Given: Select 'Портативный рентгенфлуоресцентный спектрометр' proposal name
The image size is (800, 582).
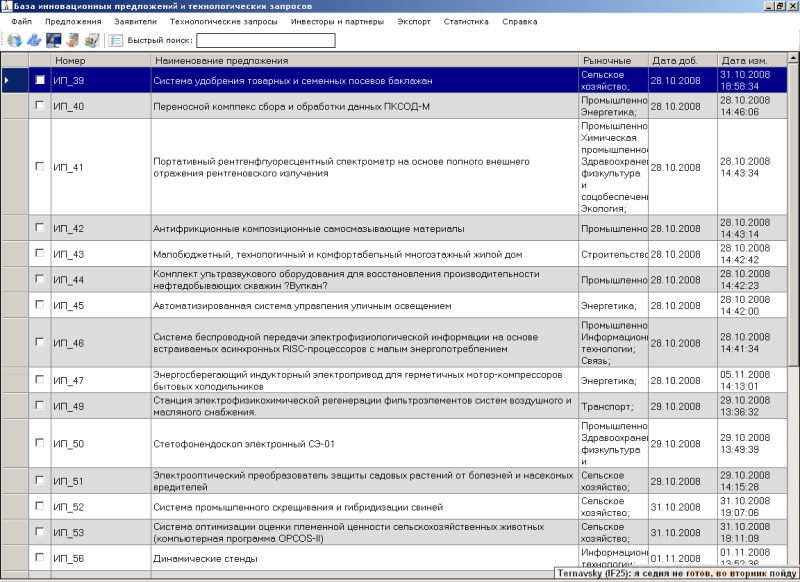Looking at the screenshot, I should point(365,167).
